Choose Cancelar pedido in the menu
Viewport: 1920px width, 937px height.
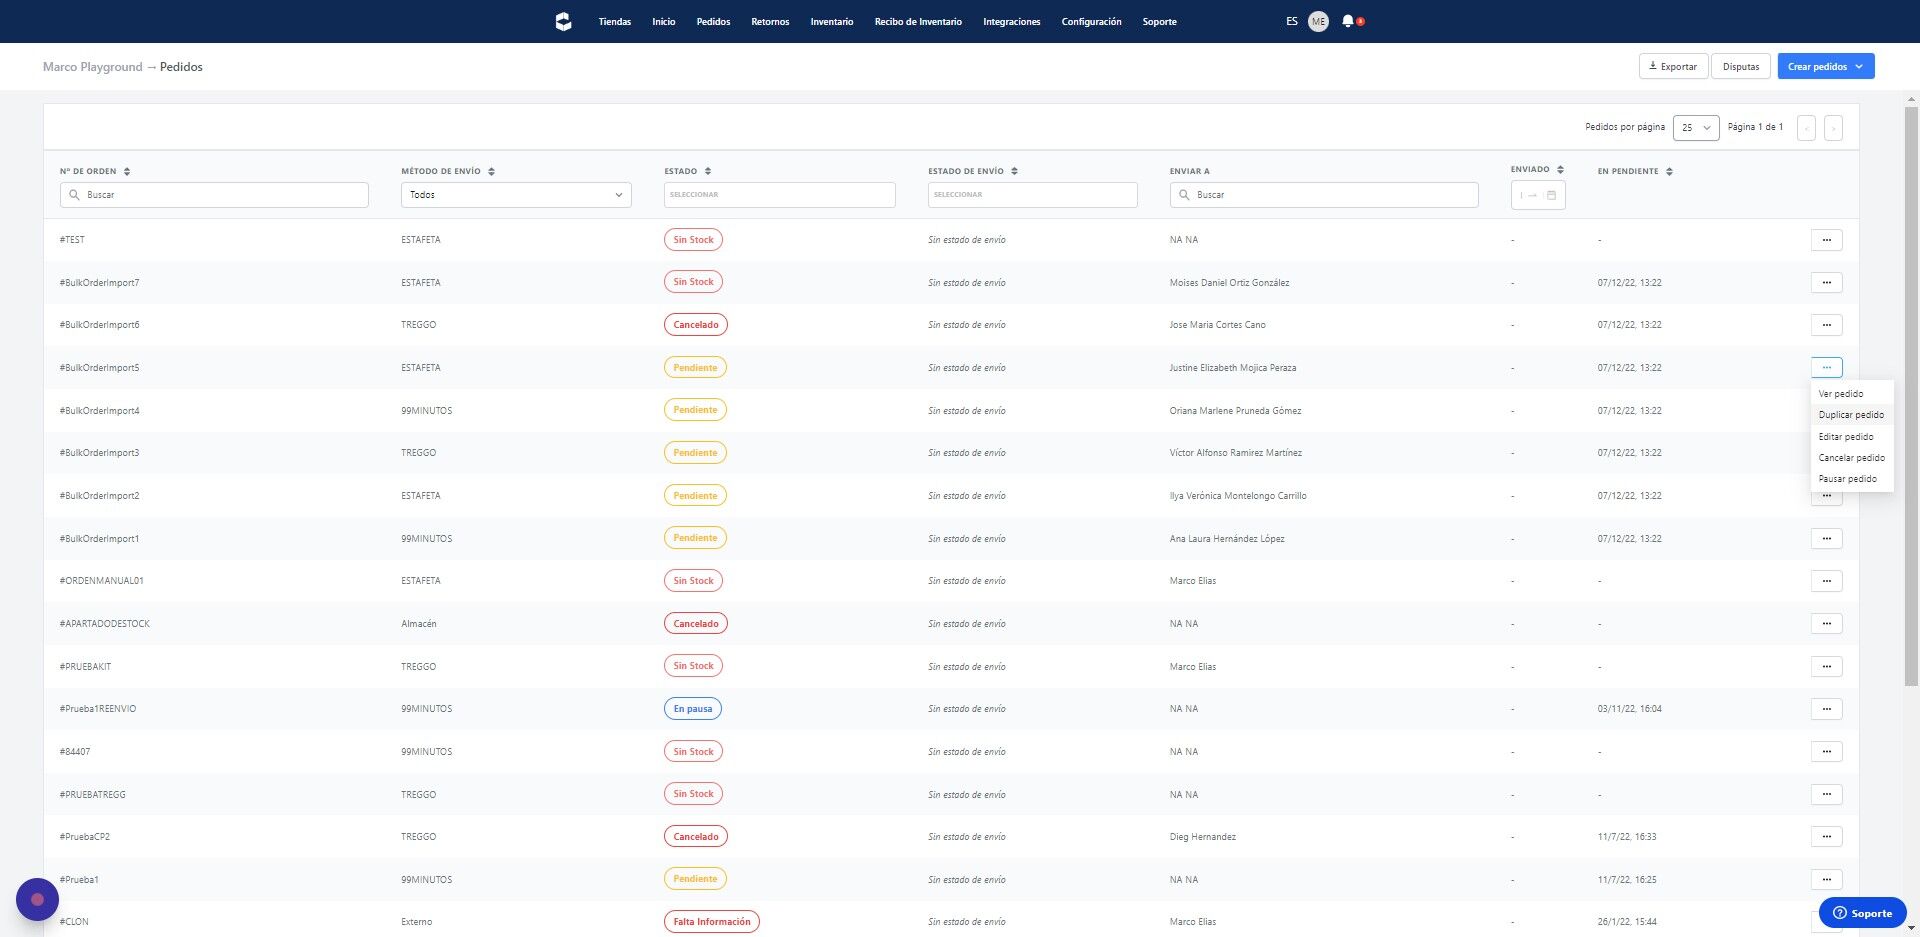pyautogui.click(x=1851, y=458)
